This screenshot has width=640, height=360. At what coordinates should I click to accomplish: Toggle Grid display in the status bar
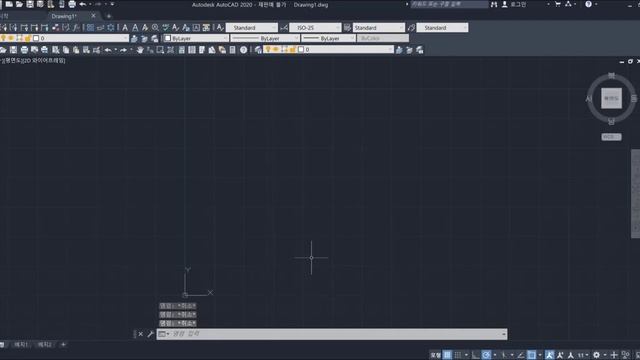447,355
